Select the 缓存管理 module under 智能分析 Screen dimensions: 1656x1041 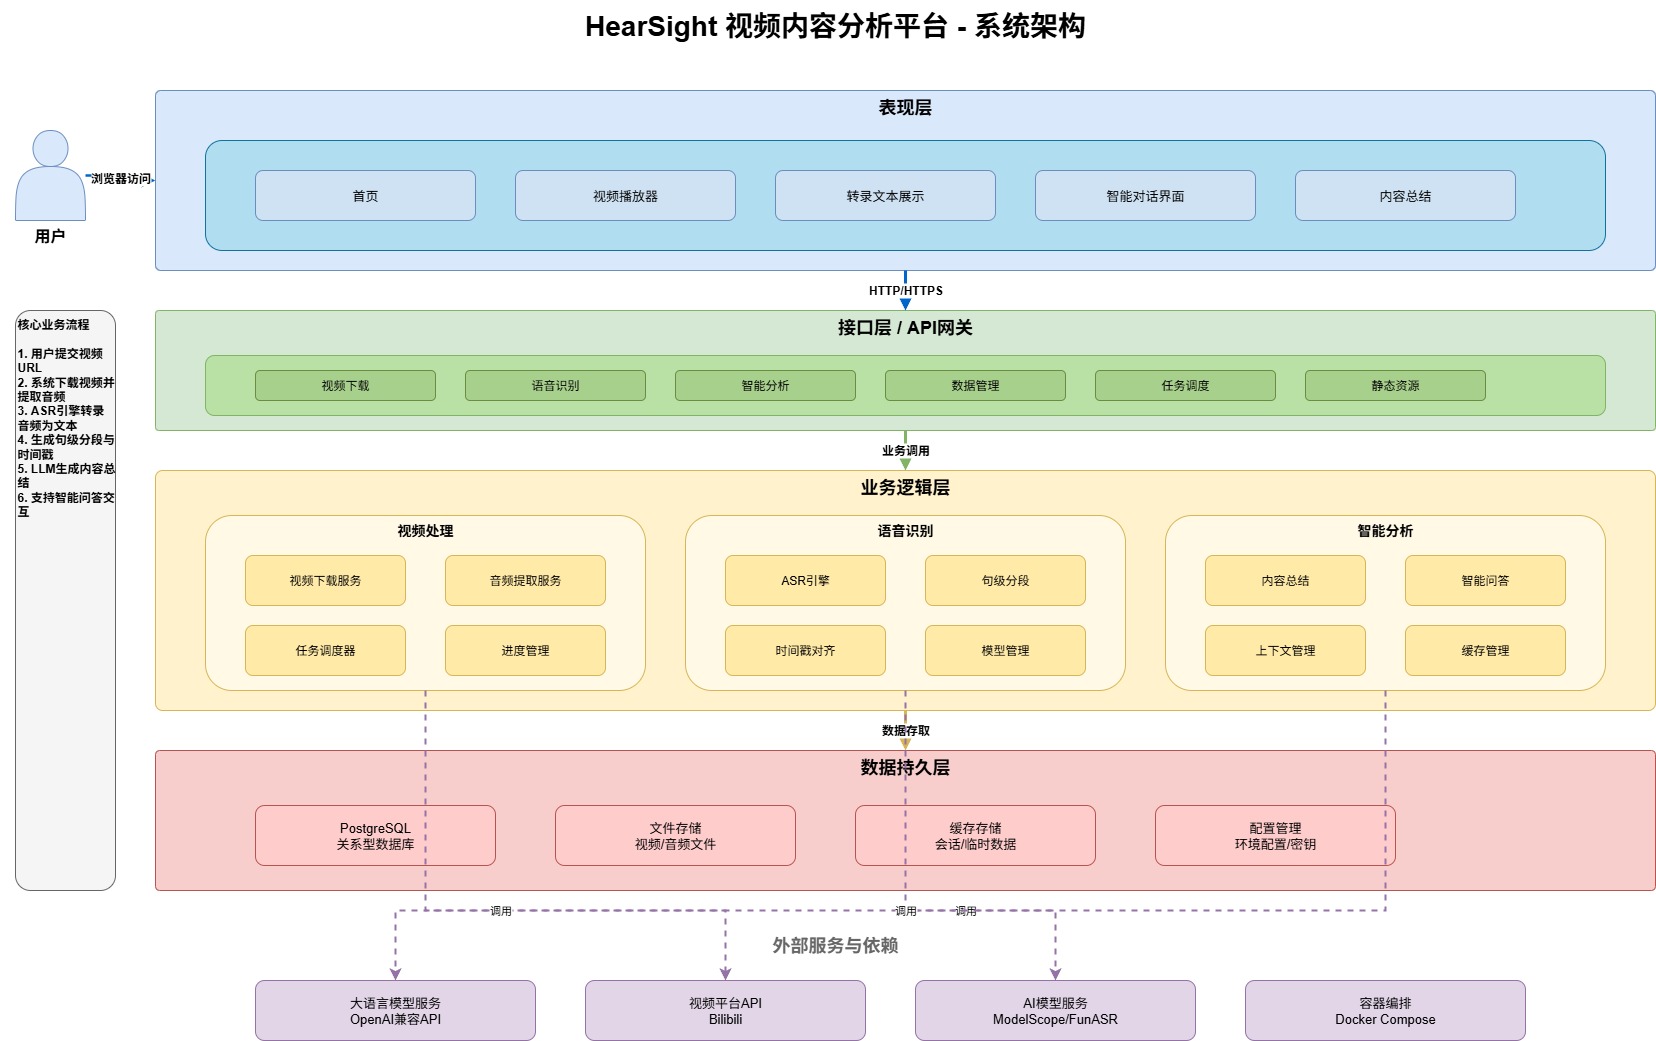(x=1484, y=650)
